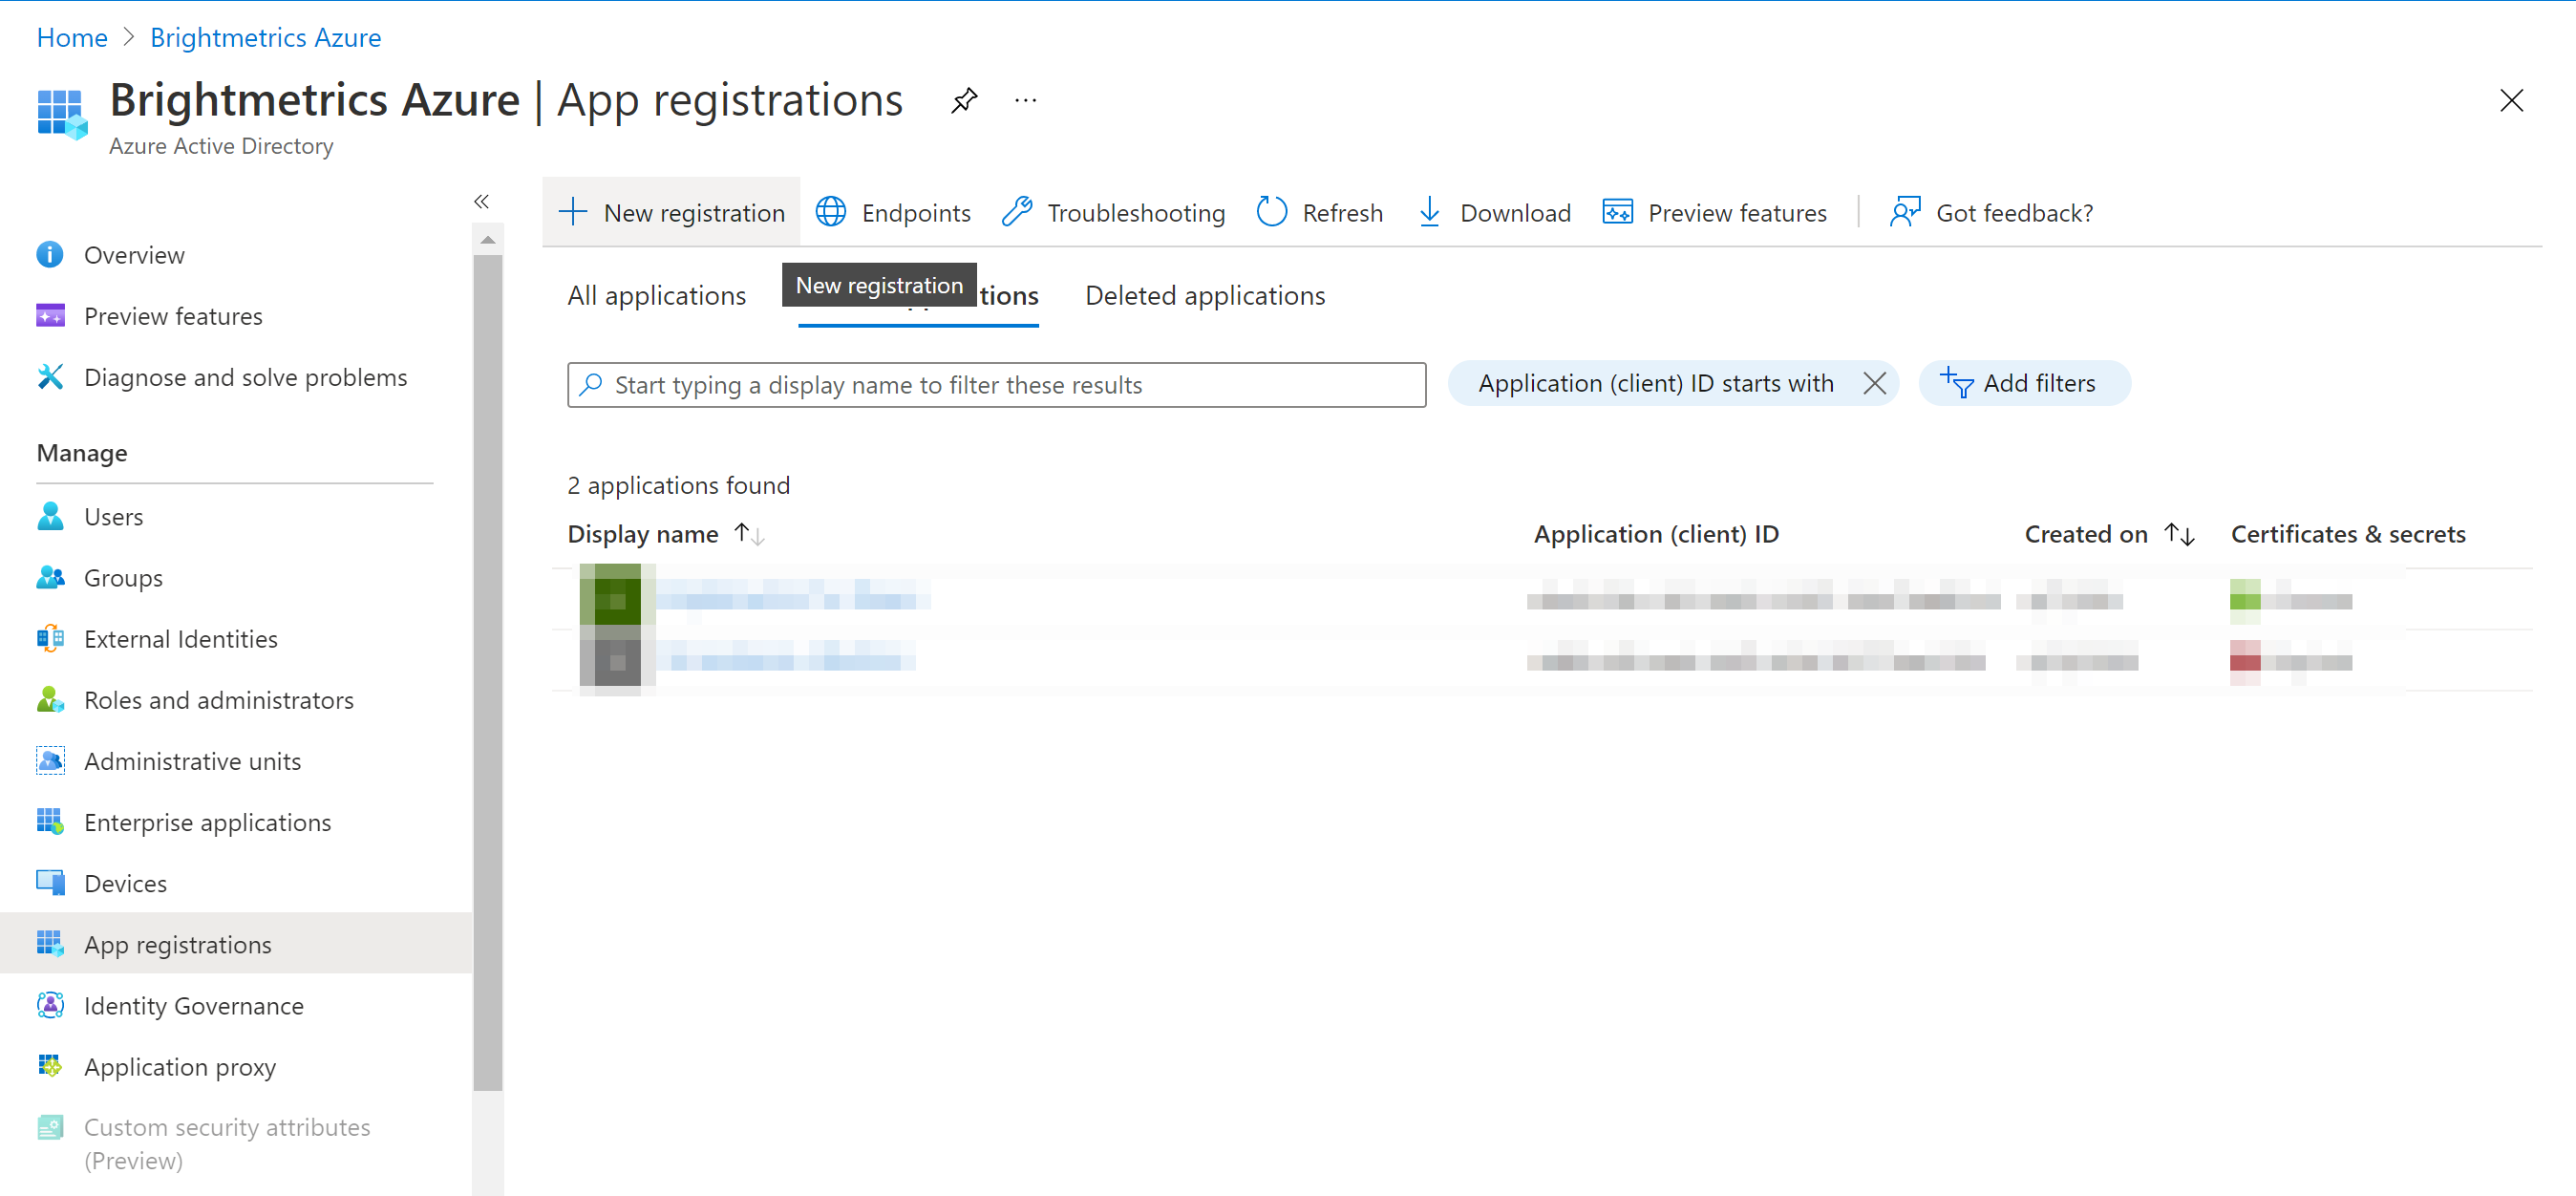Click the Groups people icon
This screenshot has width=2576, height=1196.
tap(50, 577)
